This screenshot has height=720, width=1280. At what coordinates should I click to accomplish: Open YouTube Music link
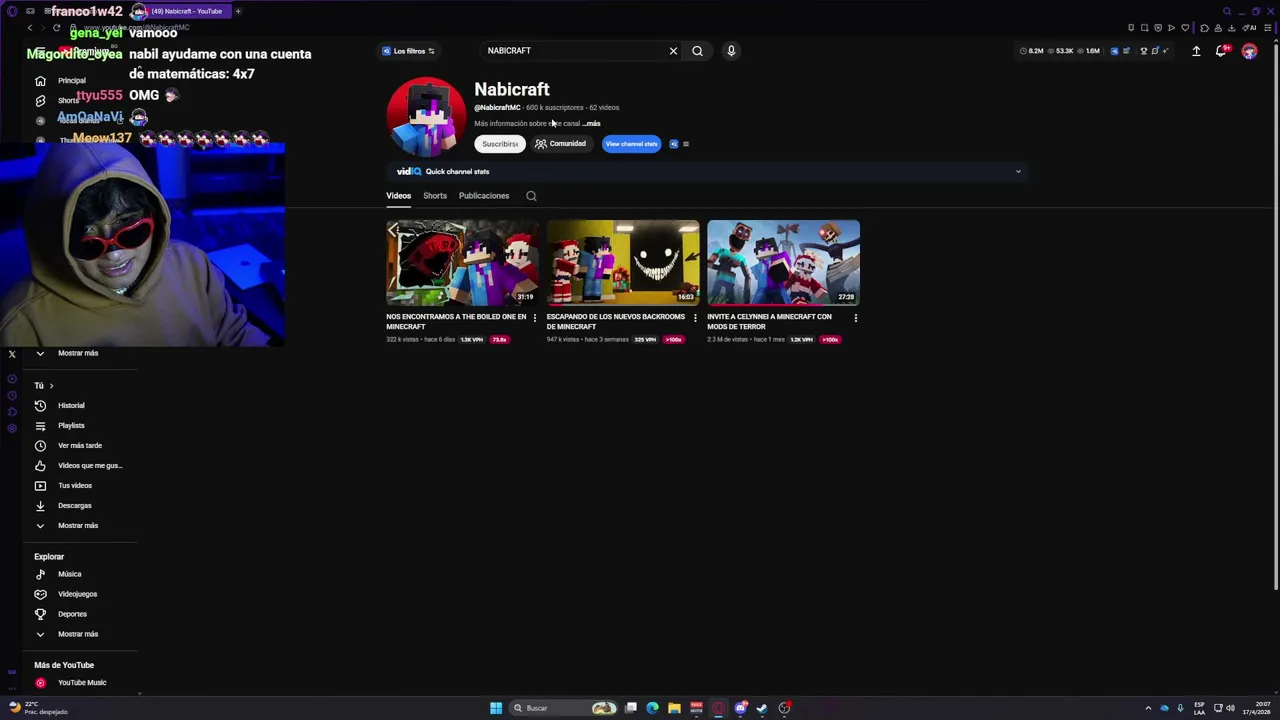click(x=72, y=683)
